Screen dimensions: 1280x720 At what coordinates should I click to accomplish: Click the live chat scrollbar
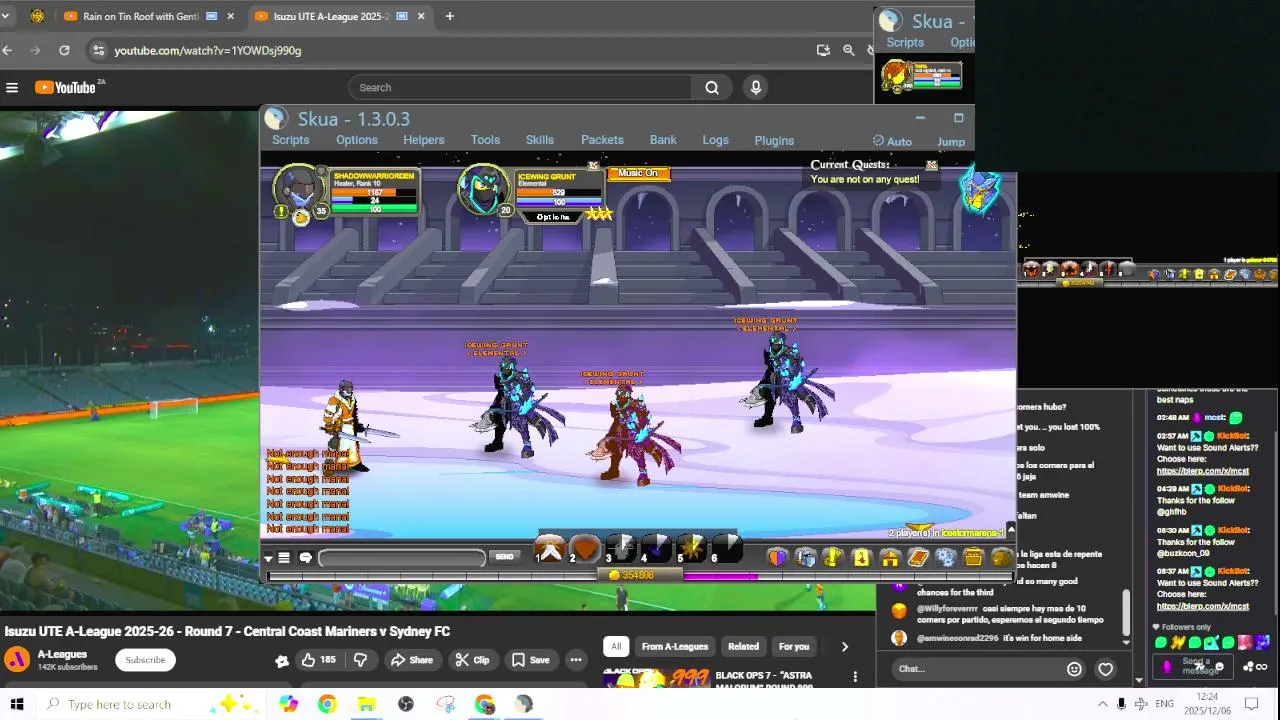click(1126, 610)
